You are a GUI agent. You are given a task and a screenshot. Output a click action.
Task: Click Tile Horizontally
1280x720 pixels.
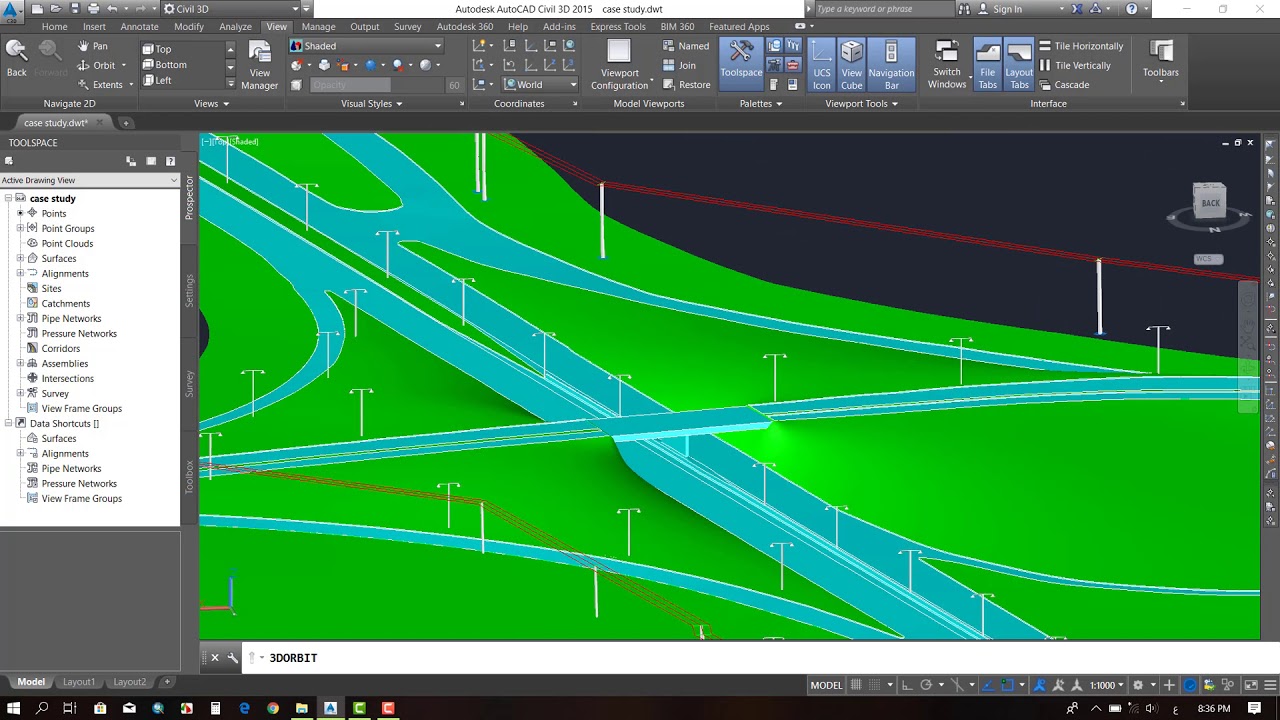pyautogui.click(x=1081, y=46)
